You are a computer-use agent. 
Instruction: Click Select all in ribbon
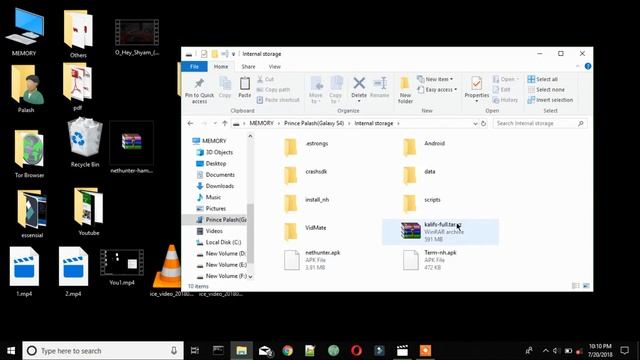point(543,79)
